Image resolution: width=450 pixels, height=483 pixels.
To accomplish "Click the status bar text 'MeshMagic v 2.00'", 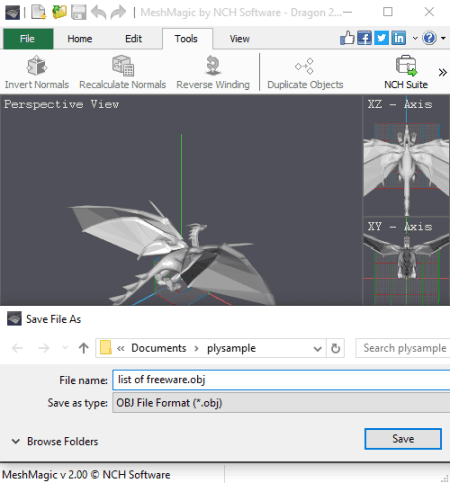I will tap(45, 475).
